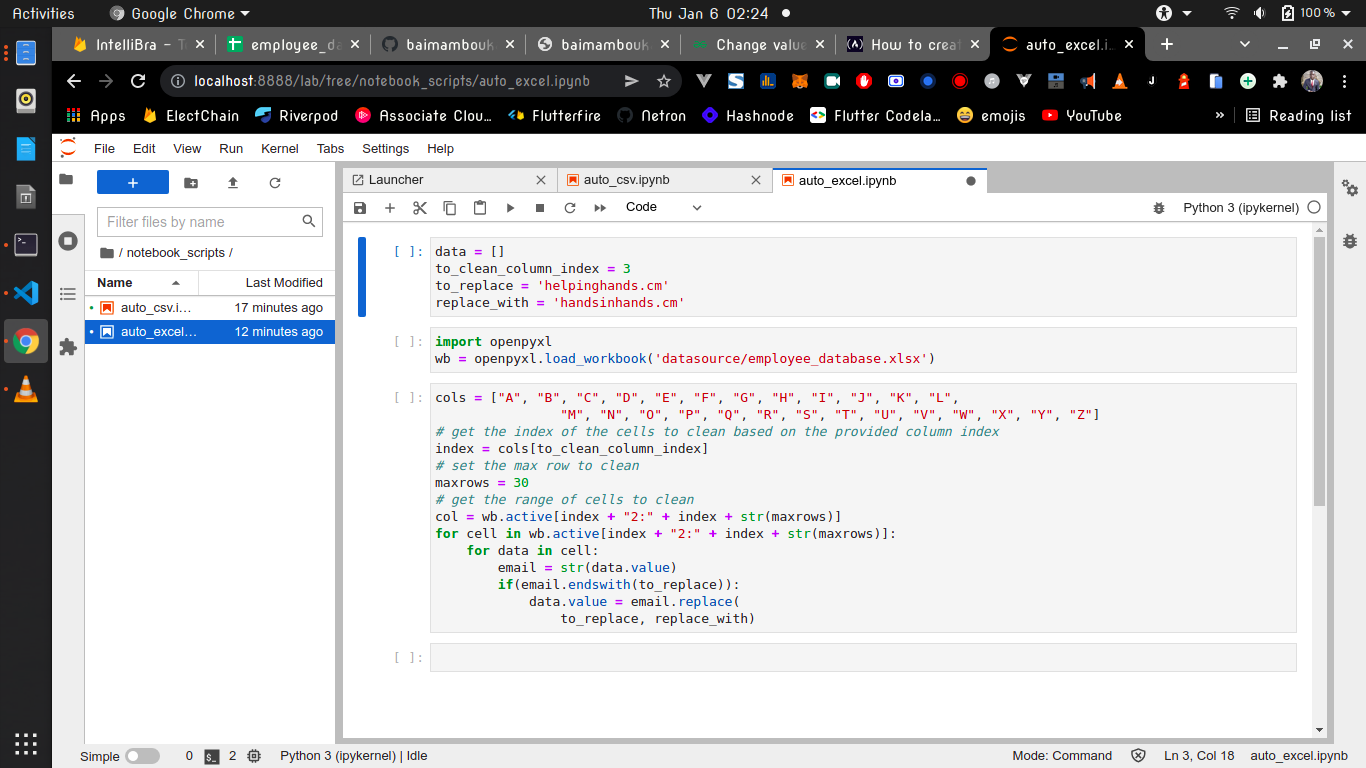Run the current cell with the play icon
Image resolution: width=1366 pixels, height=768 pixels.
click(x=510, y=207)
